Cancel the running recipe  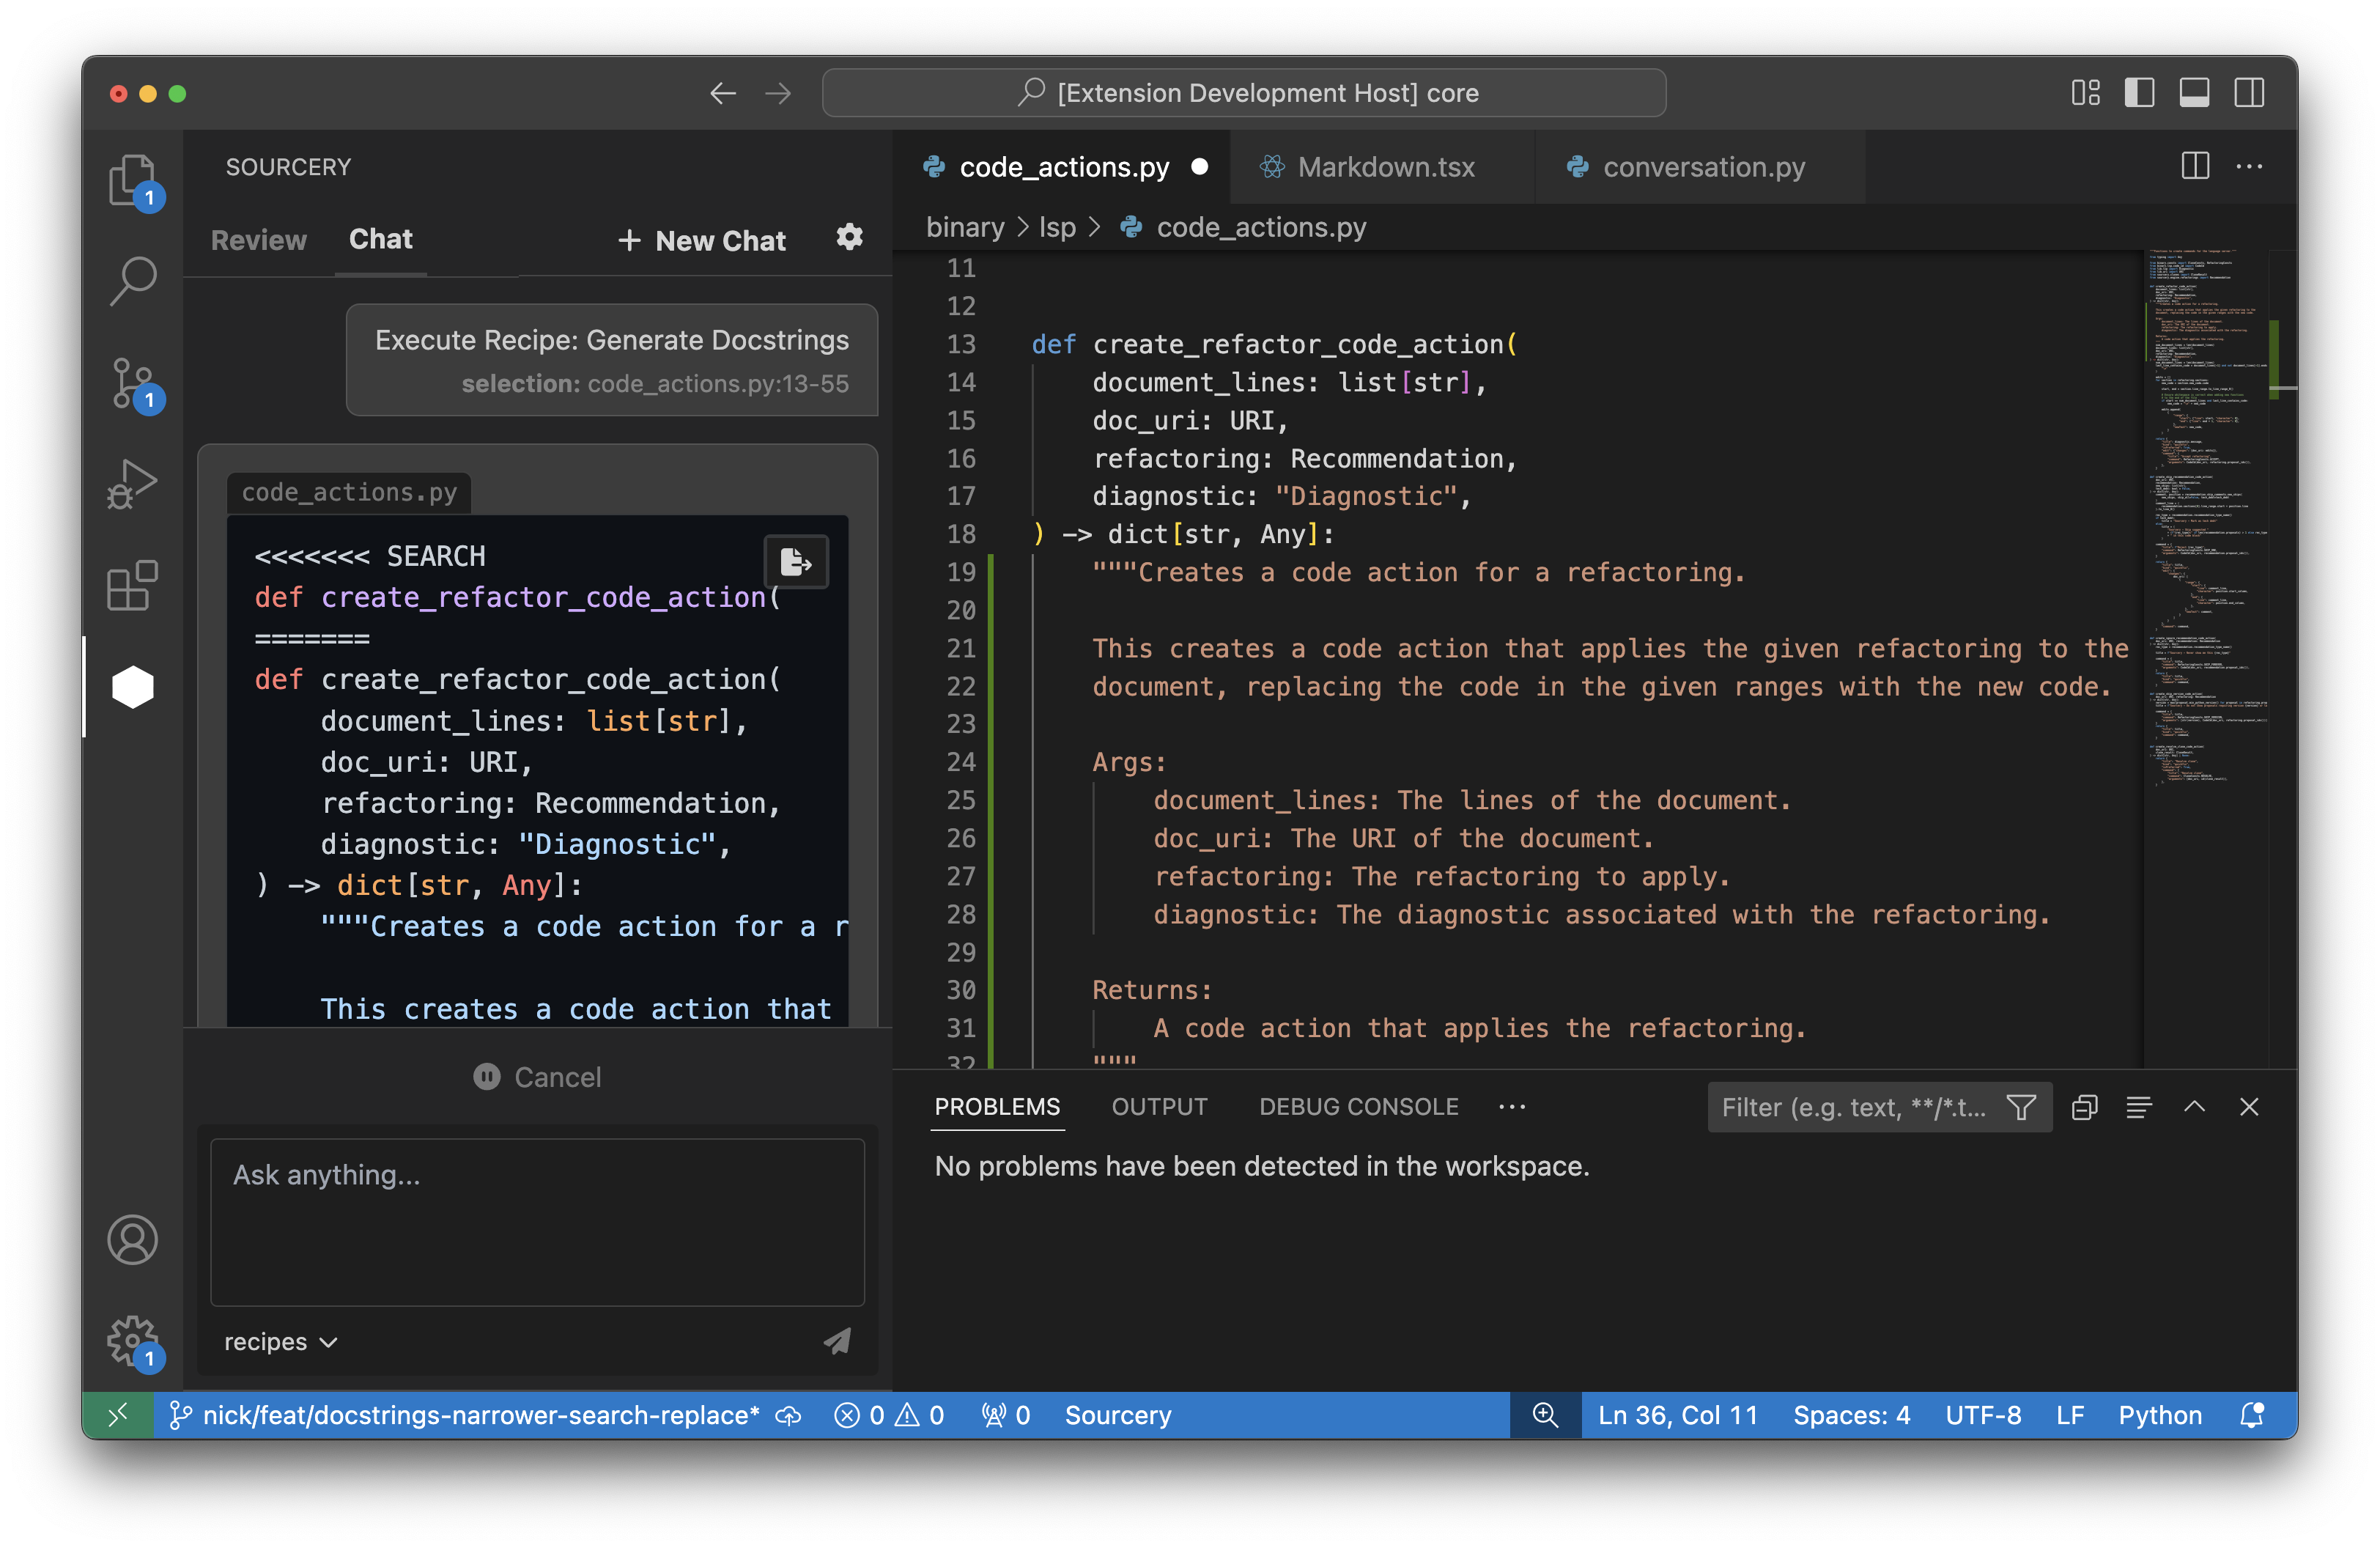[x=537, y=1077]
